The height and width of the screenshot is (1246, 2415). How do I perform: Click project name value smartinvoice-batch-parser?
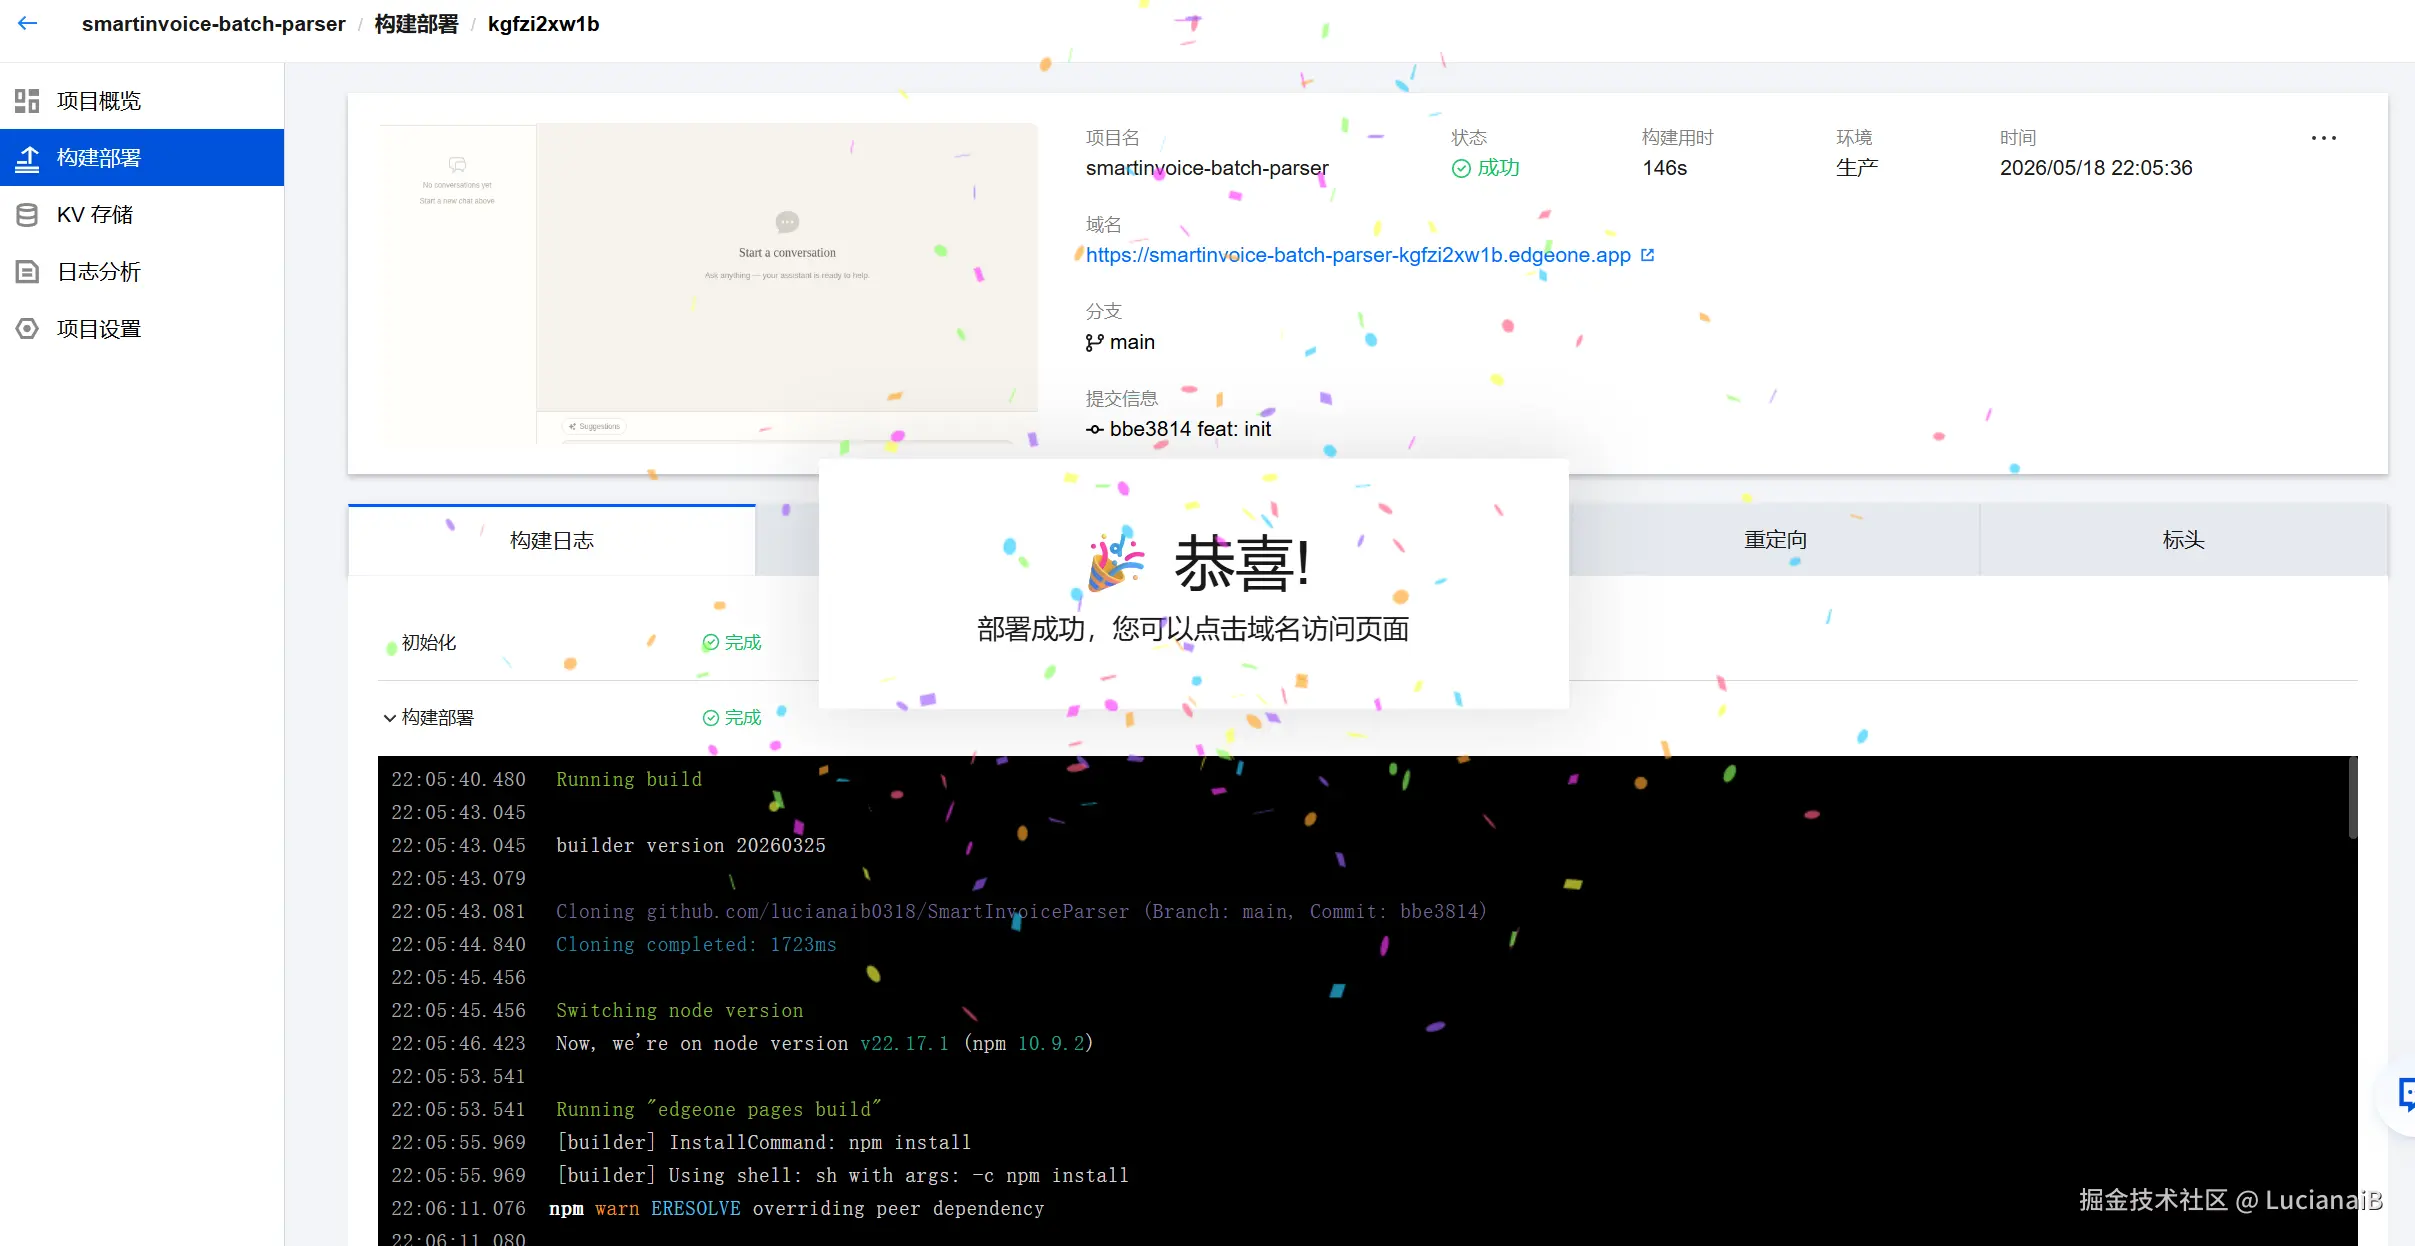click(x=1207, y=168)
